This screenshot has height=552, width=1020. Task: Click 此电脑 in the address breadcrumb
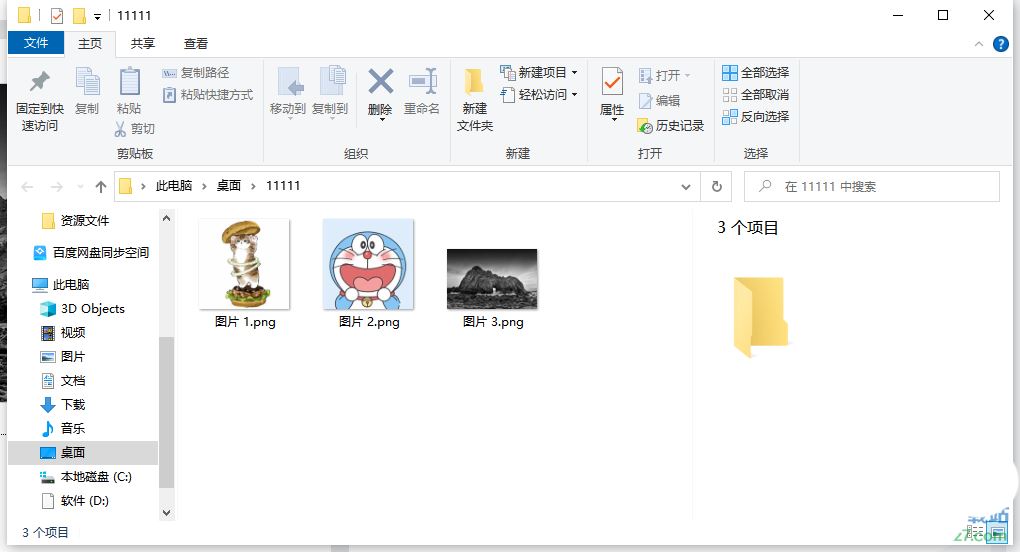coord(174,186)
